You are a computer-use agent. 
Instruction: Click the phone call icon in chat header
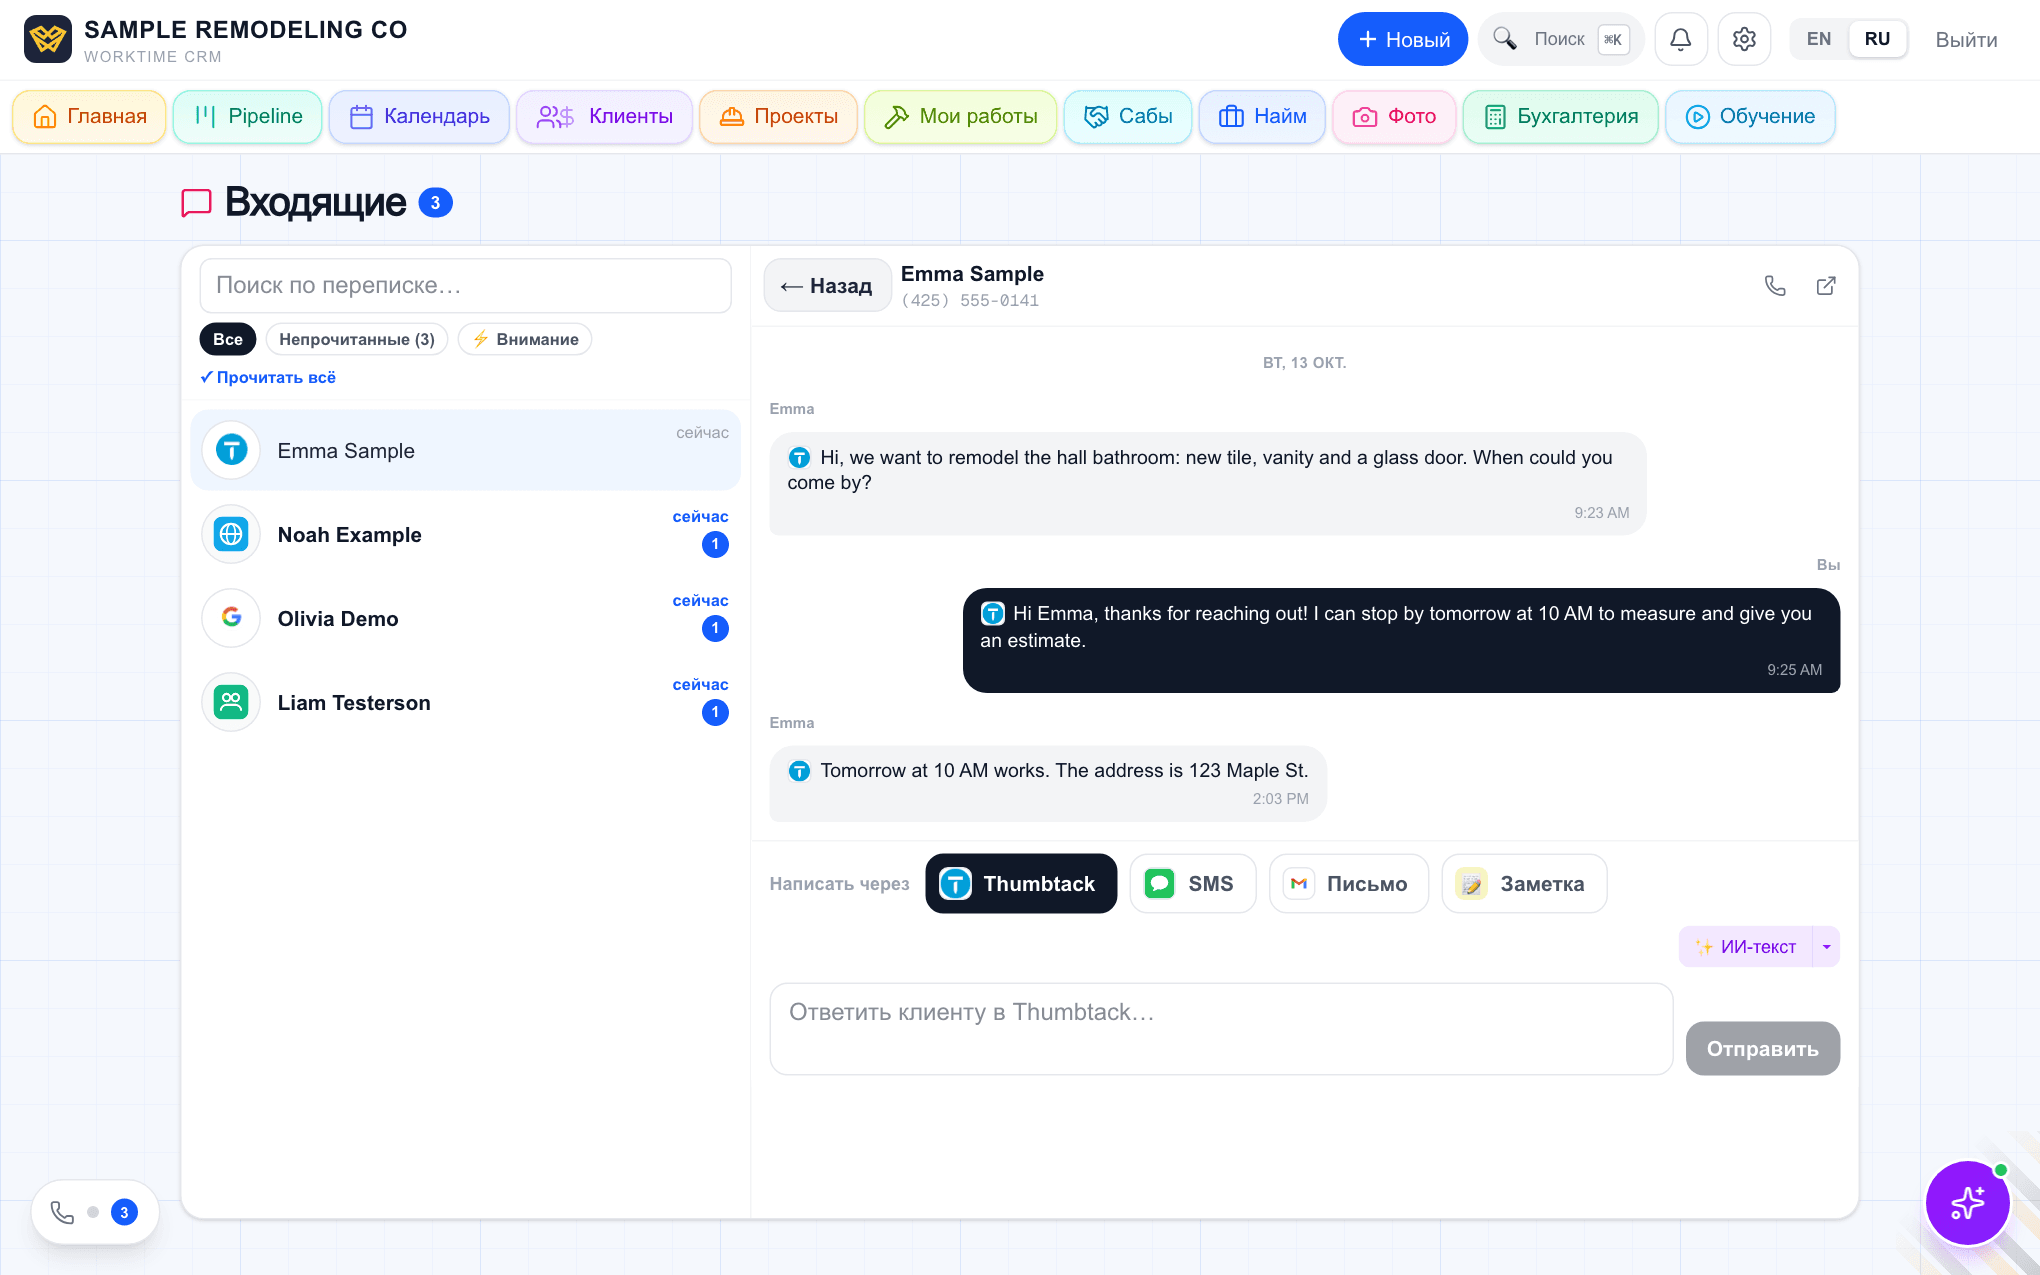1775,286
